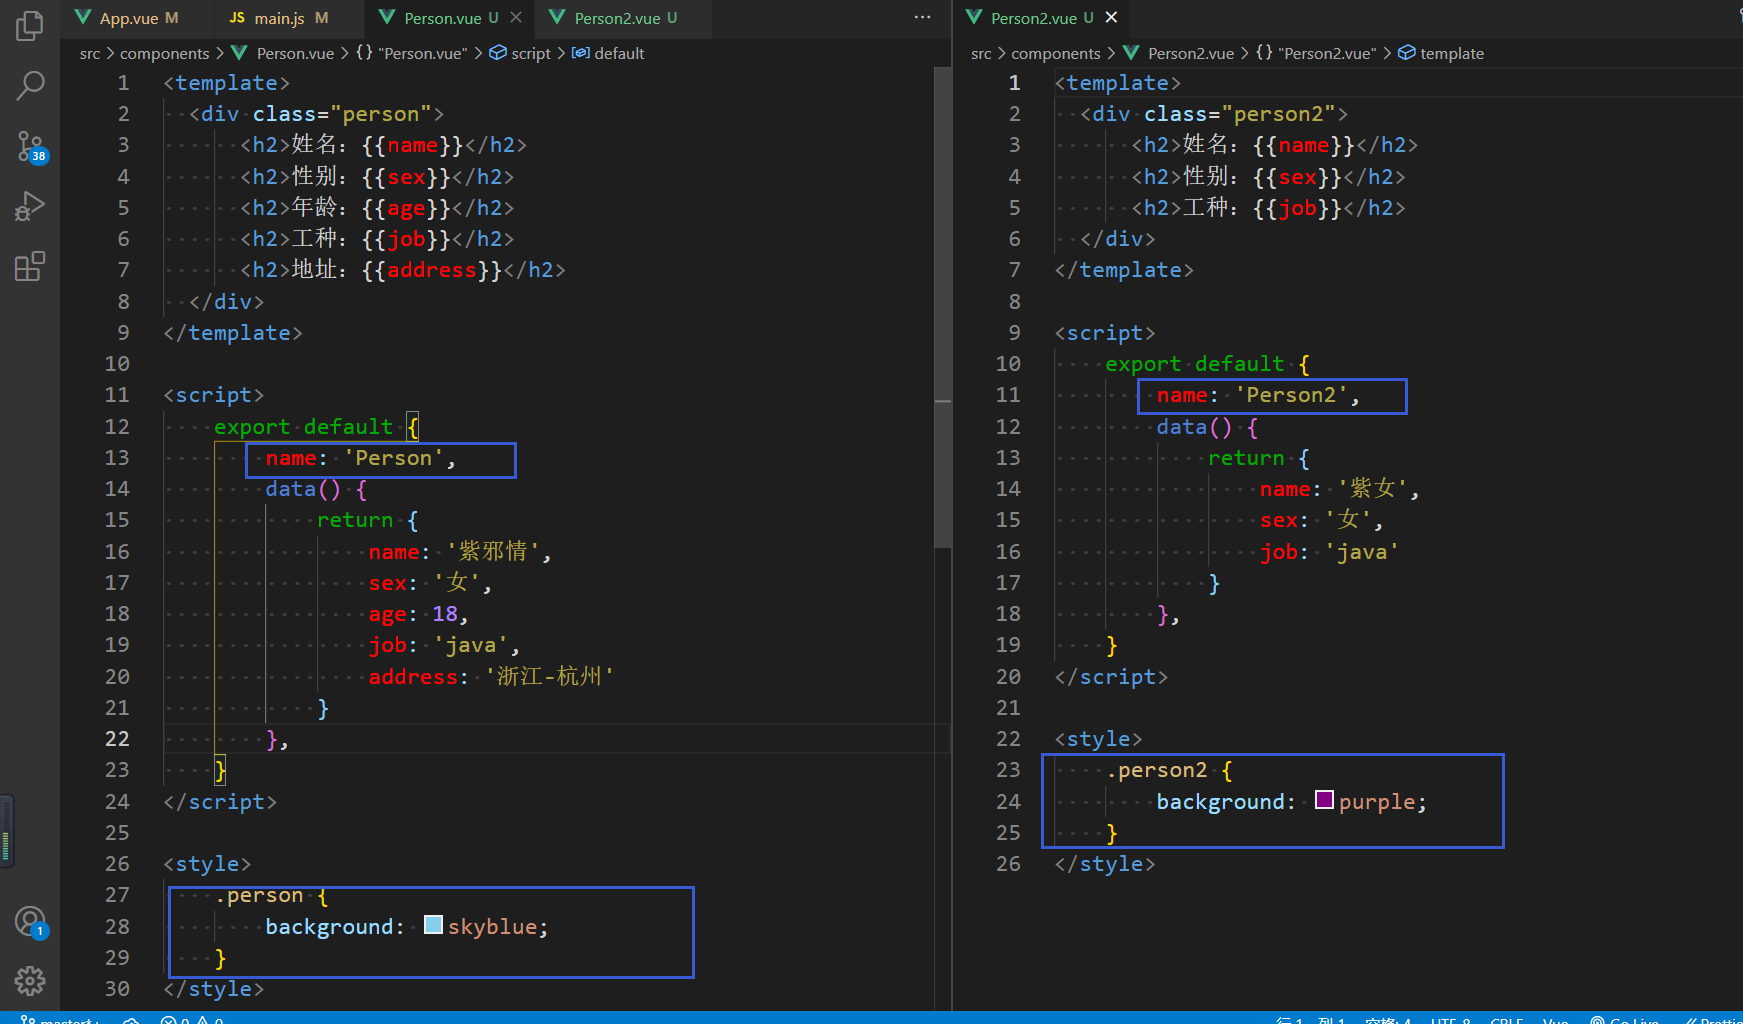The height and width of the screenshot is (1024, 1743).
Task: Click 'data()' in Person2.vue editor
Action: 1194,427
